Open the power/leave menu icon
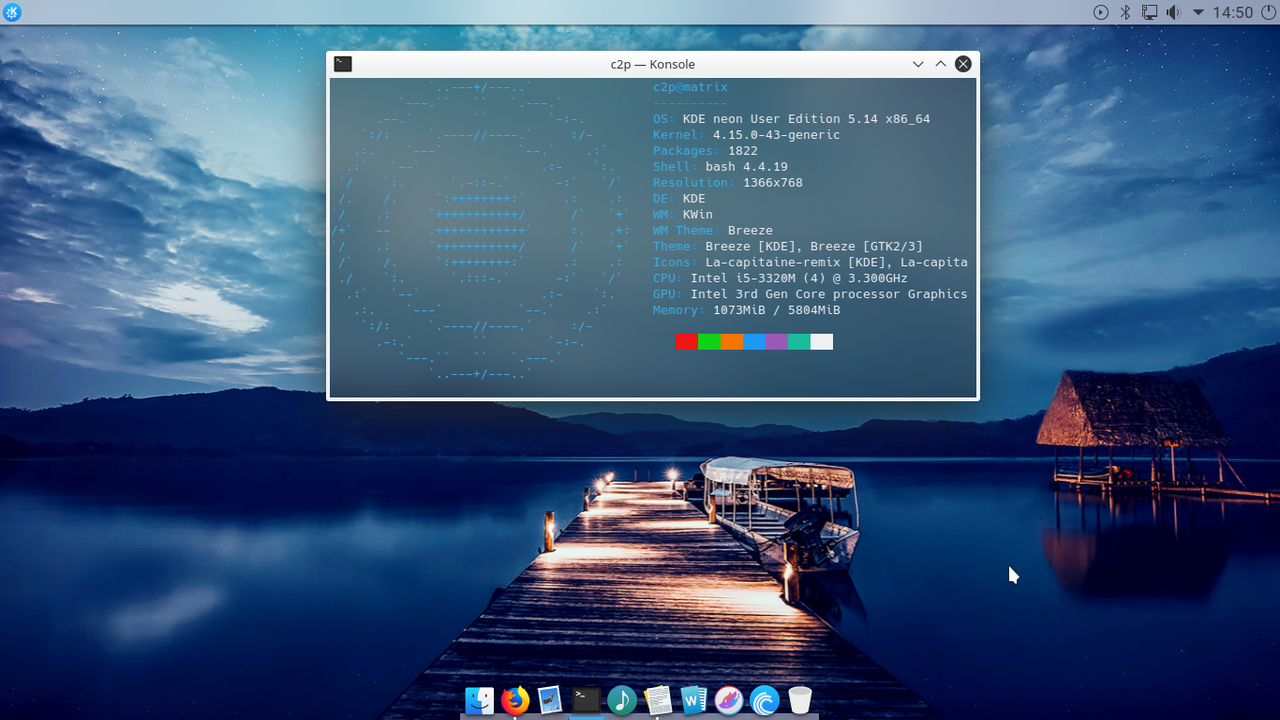 (x=1267, y=12)
